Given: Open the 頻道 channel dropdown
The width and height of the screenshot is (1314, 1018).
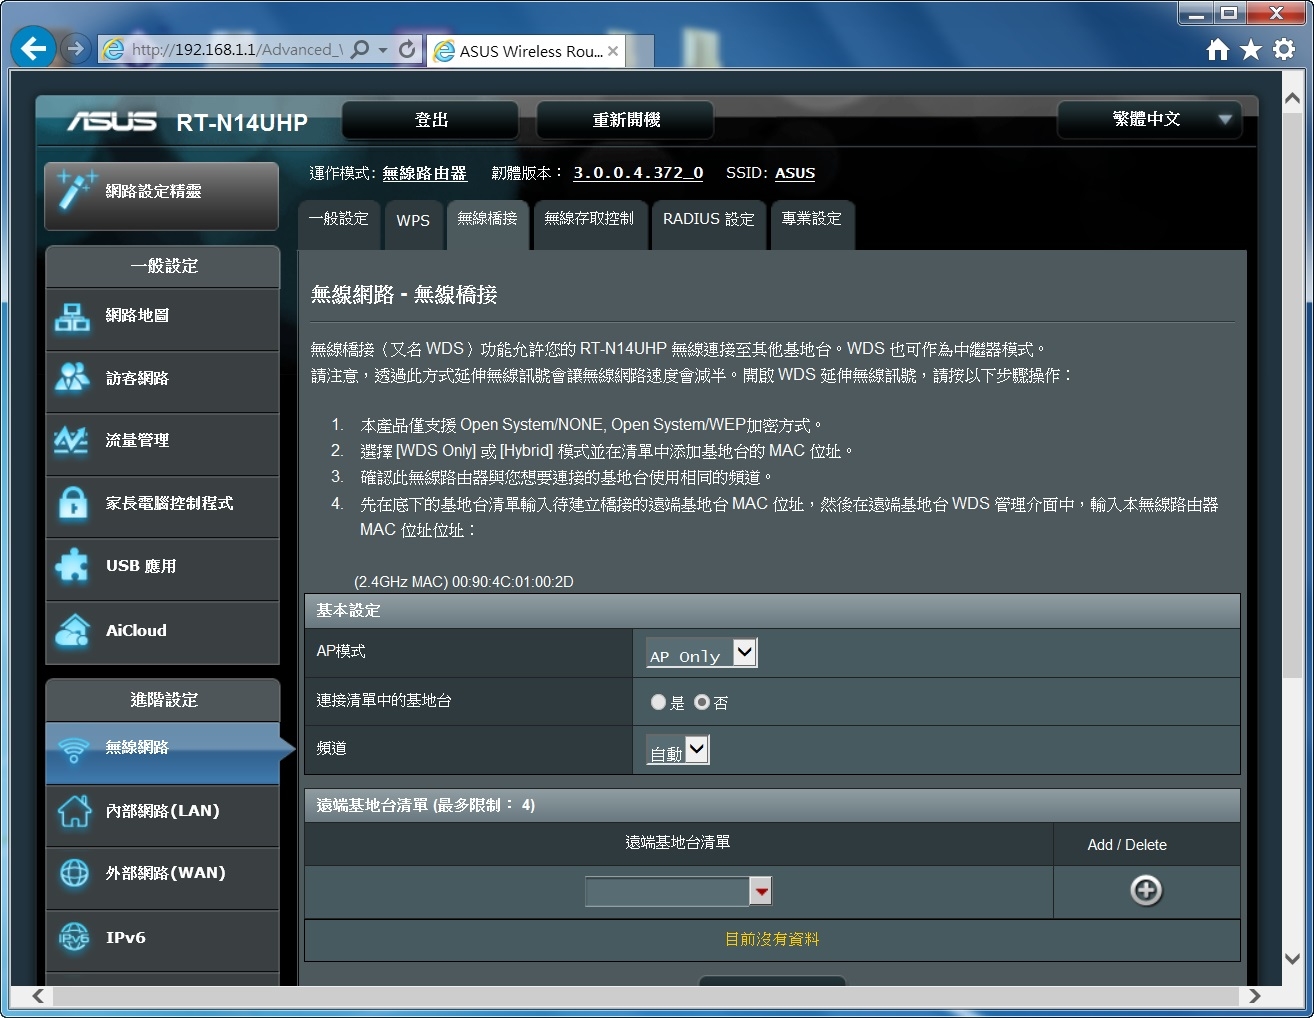Looking at the screenshot, I should tap(678, 750).
